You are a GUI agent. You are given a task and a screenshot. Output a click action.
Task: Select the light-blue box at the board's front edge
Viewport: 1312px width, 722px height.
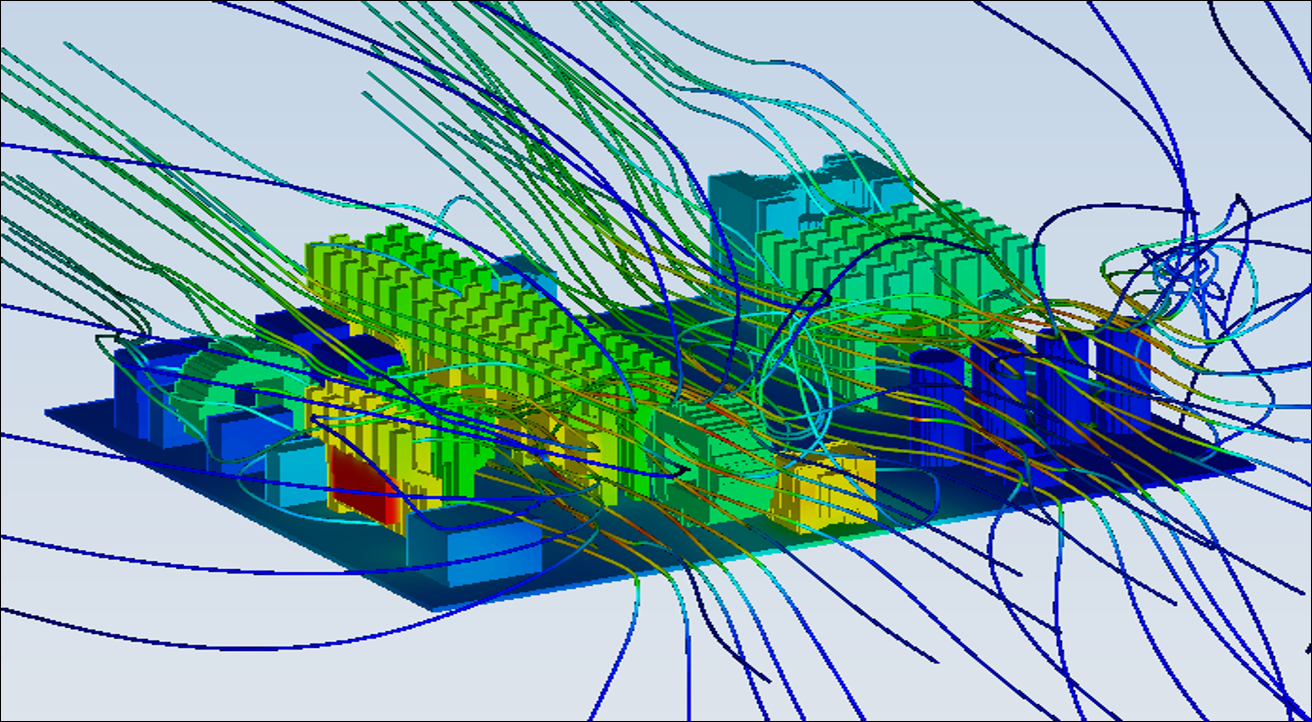click(473, 543)
